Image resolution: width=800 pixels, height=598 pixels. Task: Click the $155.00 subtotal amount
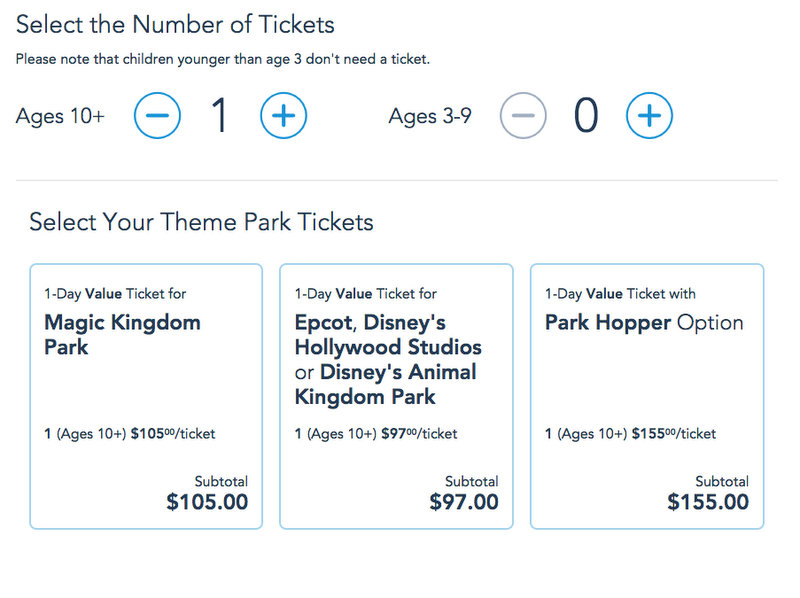click(708, 502)
